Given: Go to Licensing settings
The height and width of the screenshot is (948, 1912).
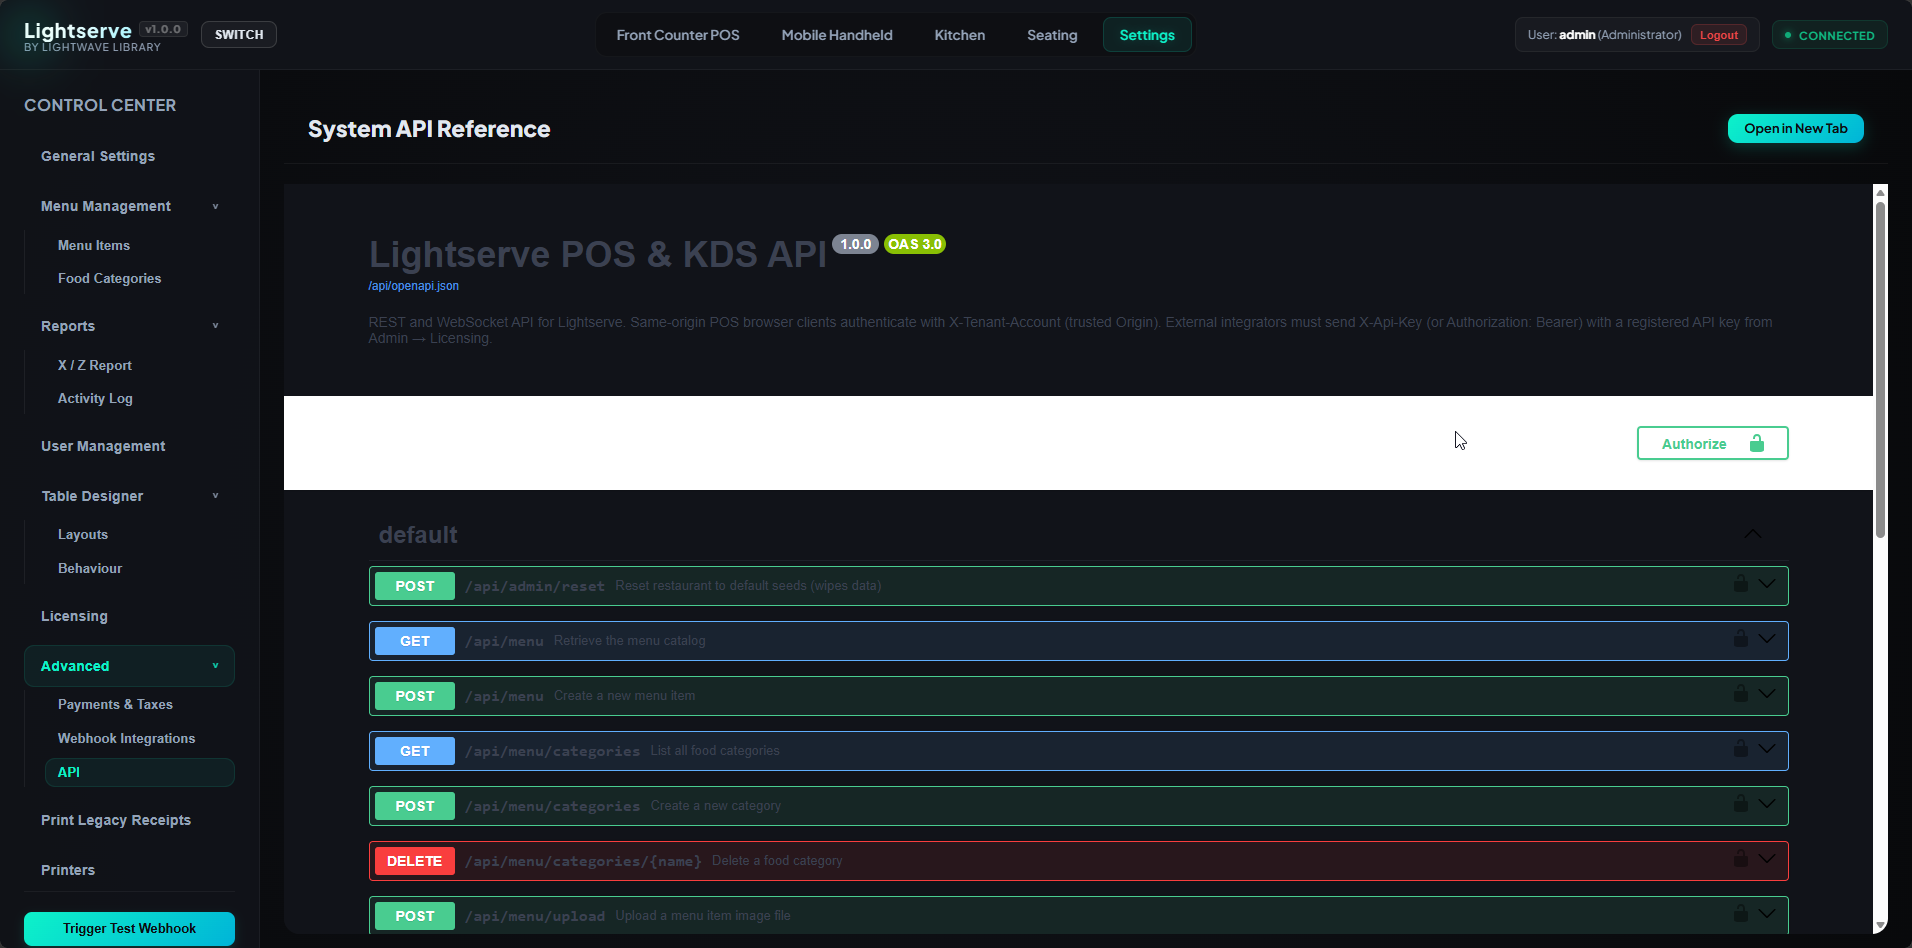Looking at the screenshot, I should tap(74, 616).
